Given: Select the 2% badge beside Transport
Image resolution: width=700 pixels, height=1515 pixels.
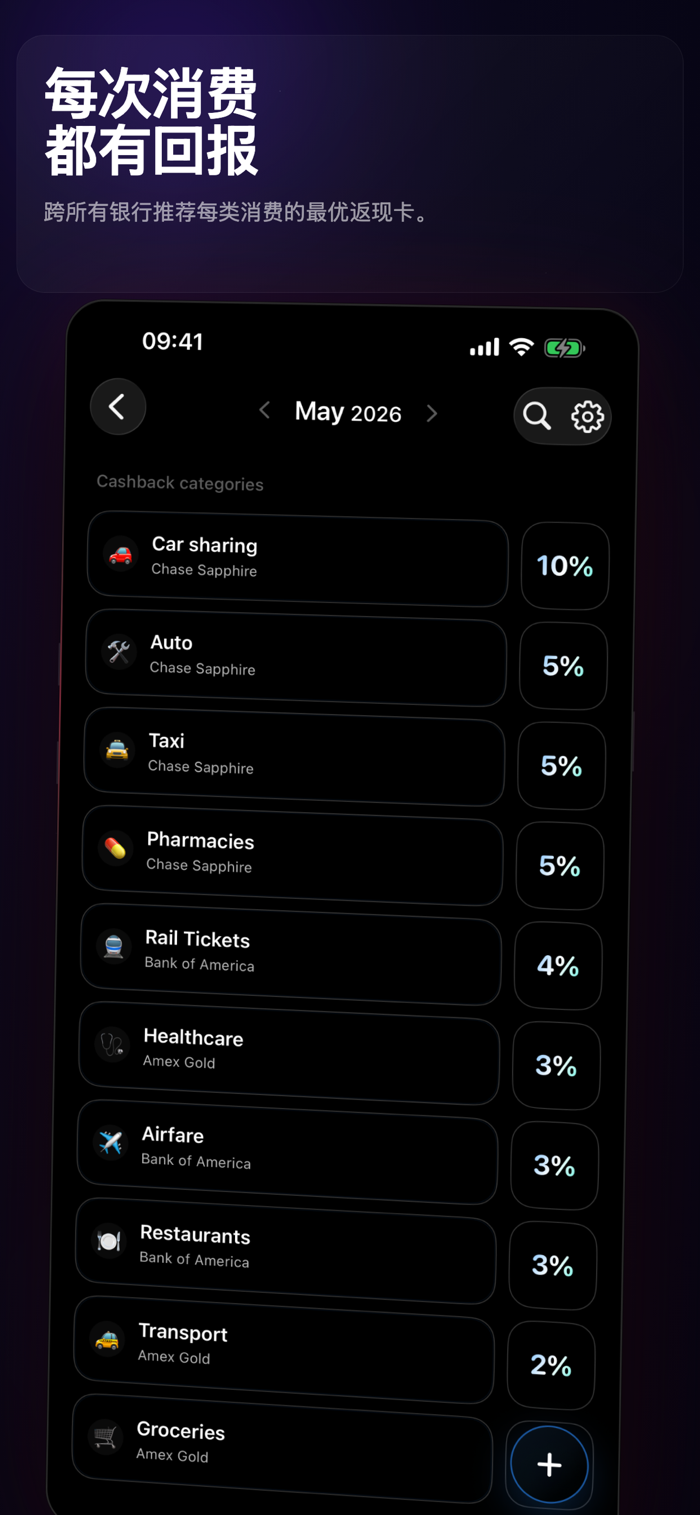Looking at the screenshot, I should [x=551, y=1366].
